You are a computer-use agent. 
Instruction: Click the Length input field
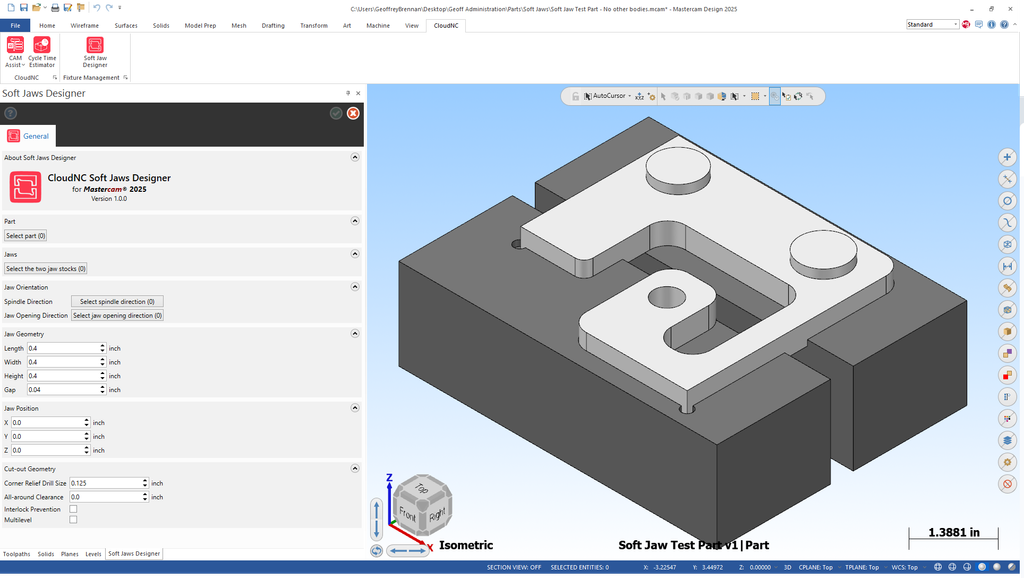tap(63, 348)
